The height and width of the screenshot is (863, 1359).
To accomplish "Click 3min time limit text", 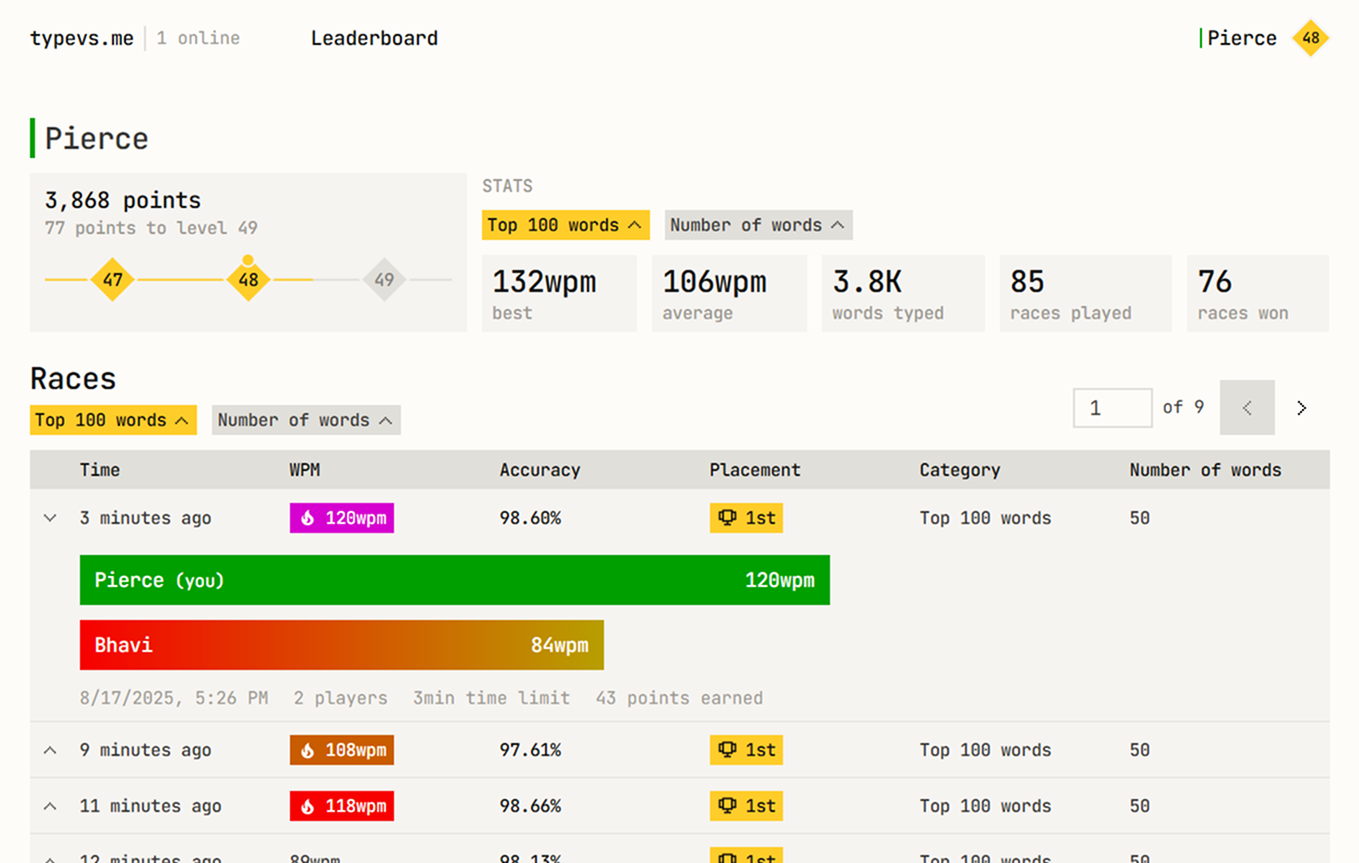I will [x=491, y=698].
